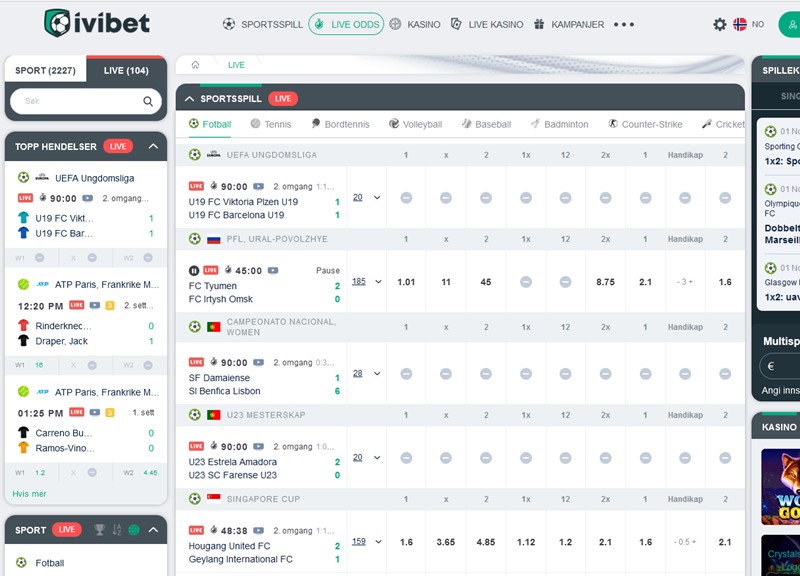
Task: Click the video icon for Hougang United match
Action: [x=259, y=530]
